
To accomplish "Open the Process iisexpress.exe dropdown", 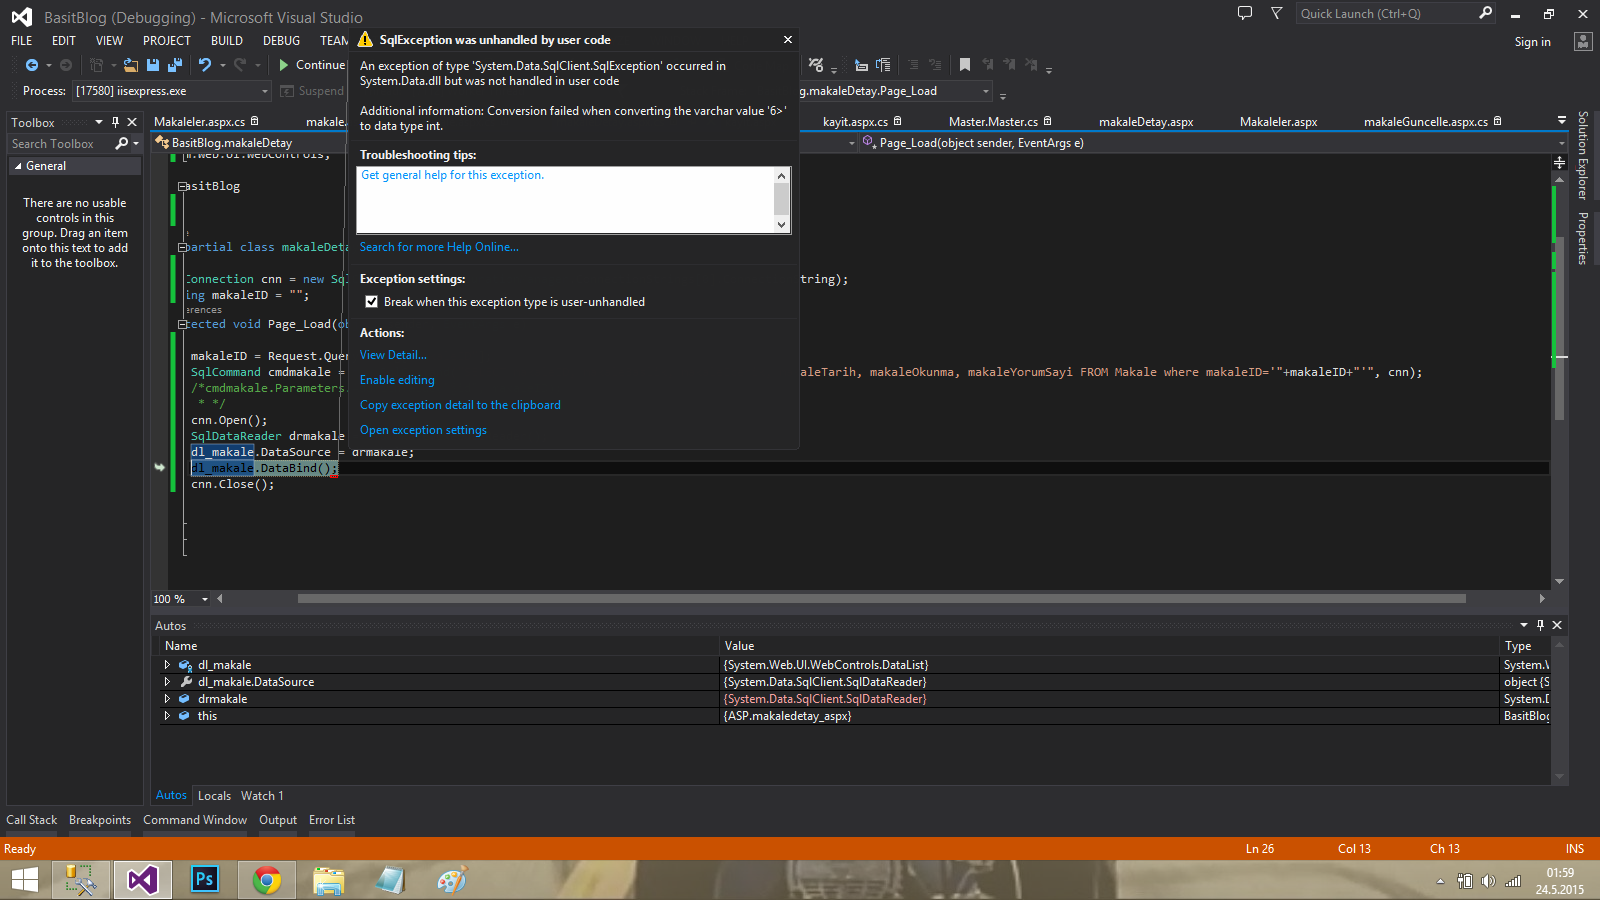I will coord(265,91).
